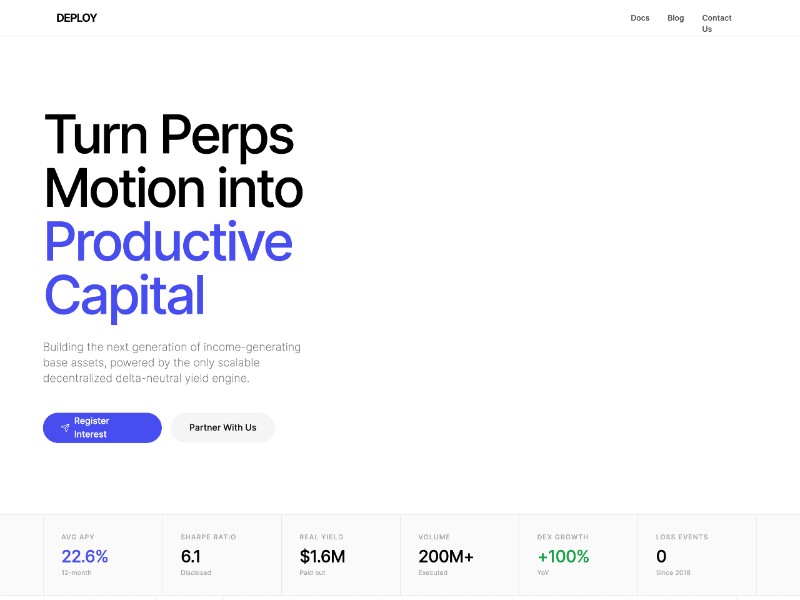Click the Paid out label under $1.6M
Screen dimensions: 800x600
[313, 573]
